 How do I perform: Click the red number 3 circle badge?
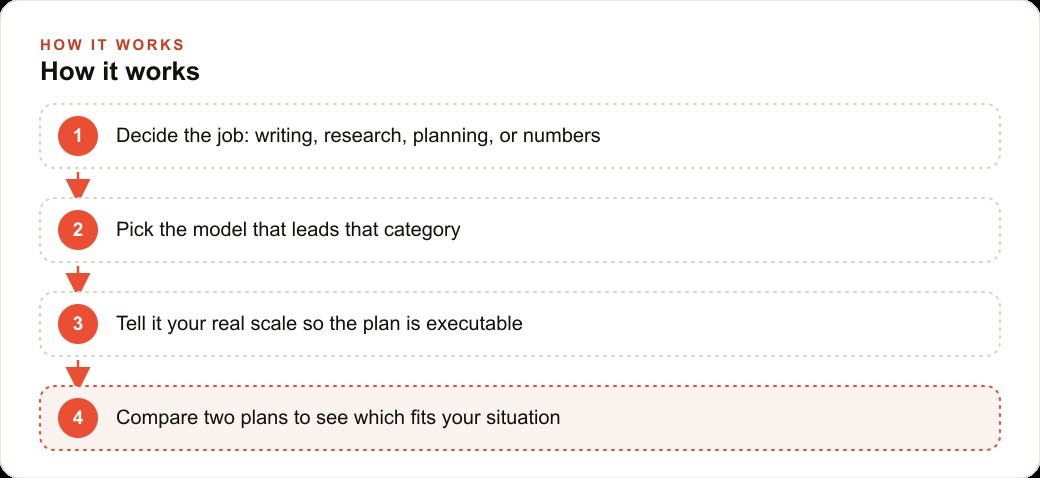78,324
